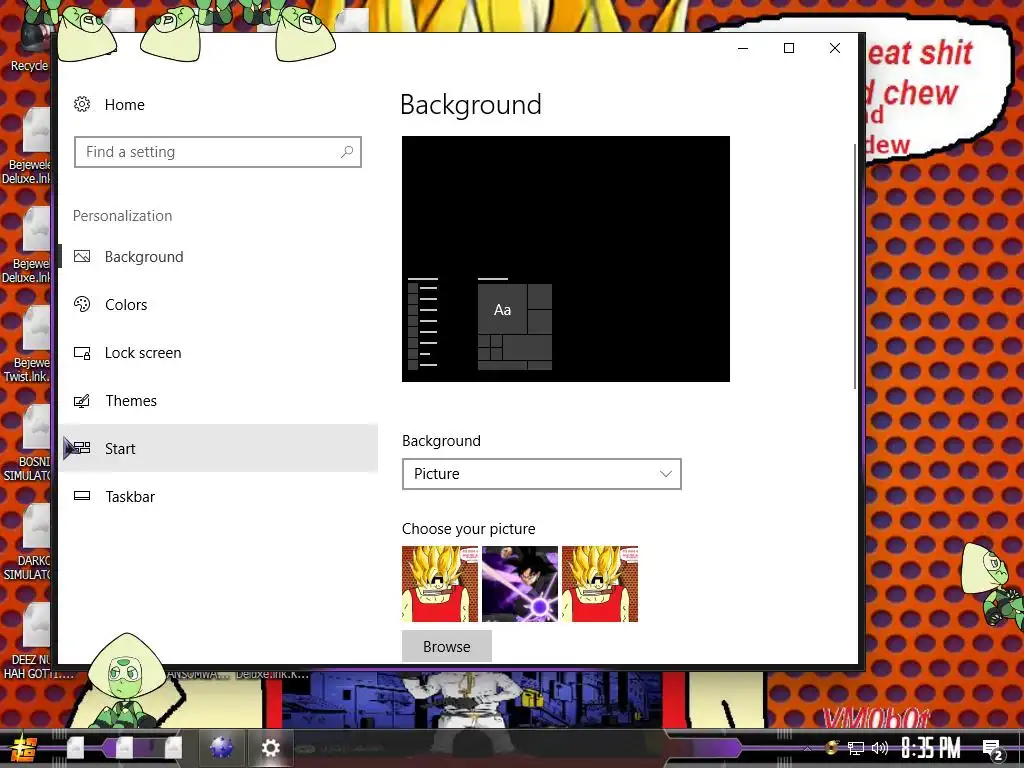Minimize the Settings window
Viewport: 1024px width, 768px height.
[x=743, y=48]
